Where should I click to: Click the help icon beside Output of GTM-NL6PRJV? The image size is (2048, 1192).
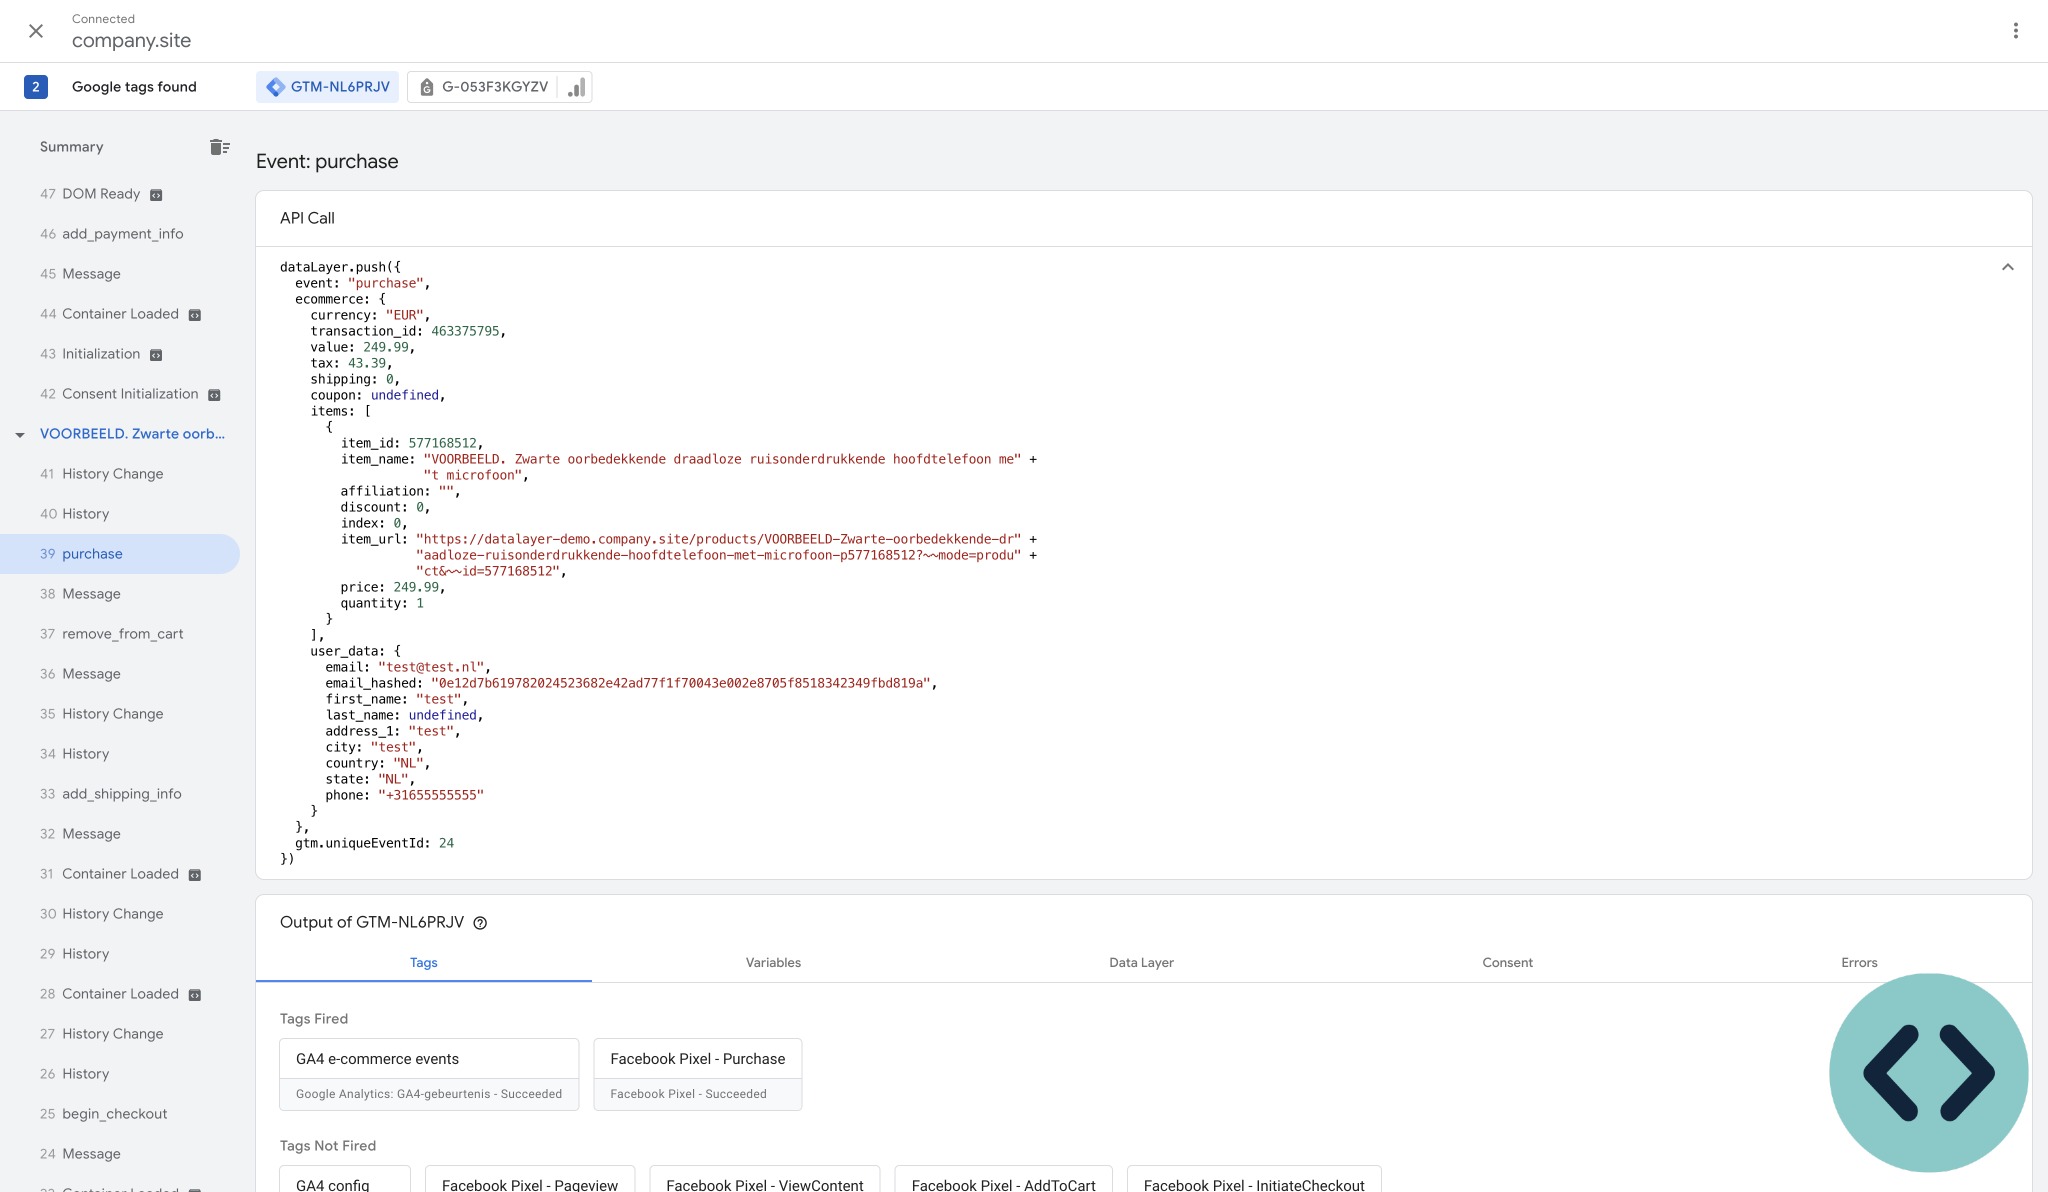(x=480, y=923)
